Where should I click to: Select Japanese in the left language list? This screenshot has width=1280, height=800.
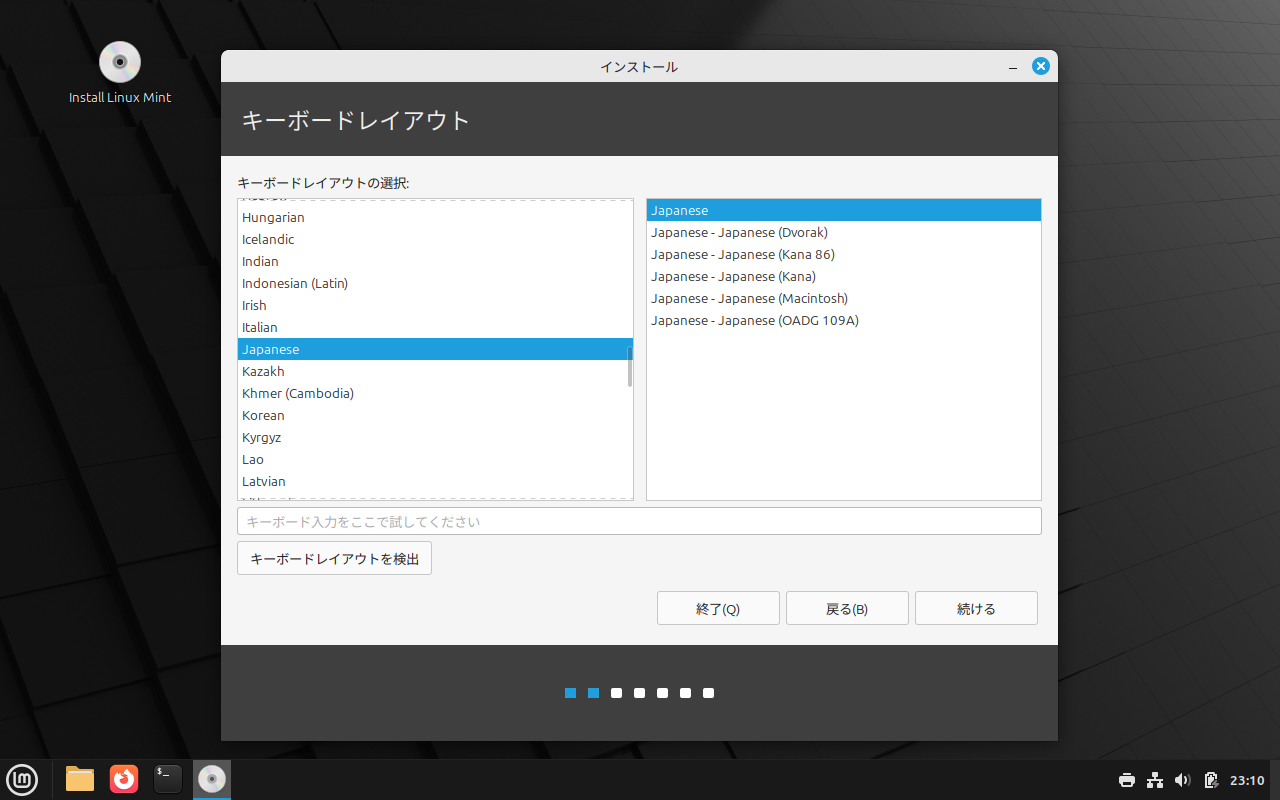click(435, 349)
